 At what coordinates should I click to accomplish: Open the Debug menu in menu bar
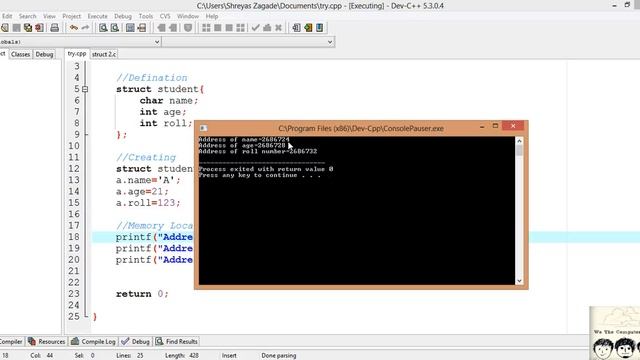coord(123,16)
